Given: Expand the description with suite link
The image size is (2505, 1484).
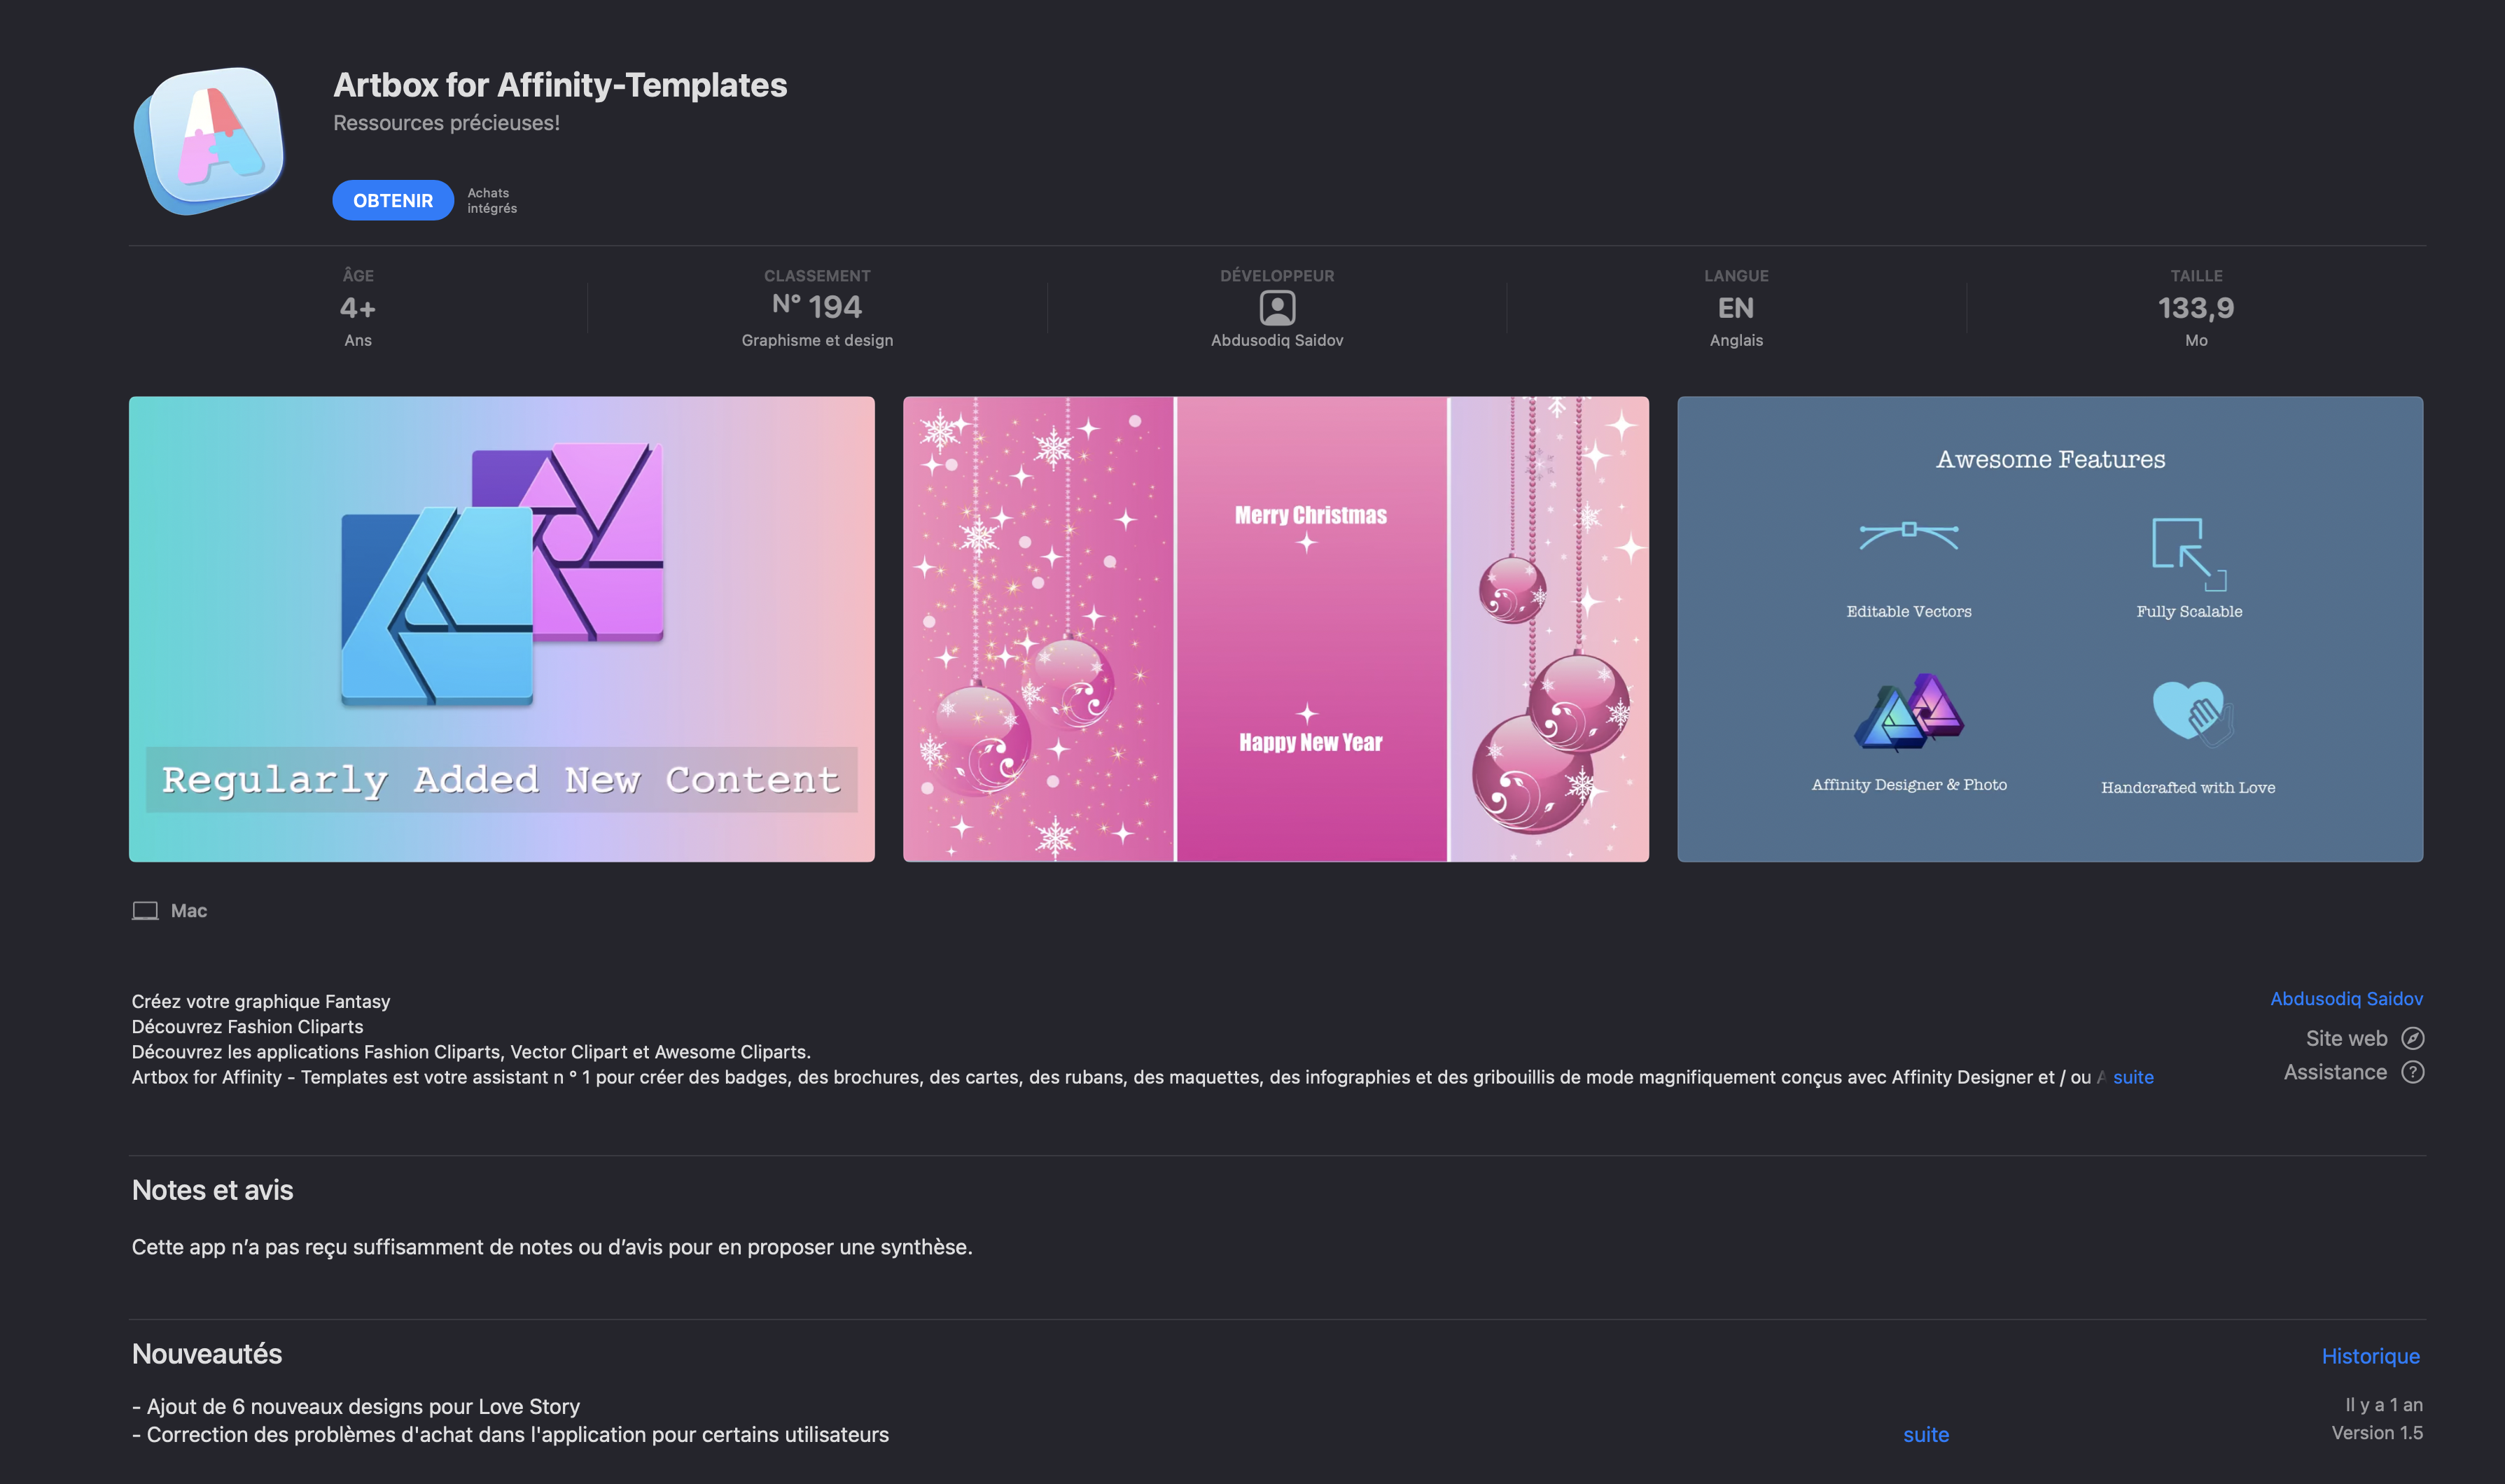Looking at the screenshot, I should pos(2133,1077).
